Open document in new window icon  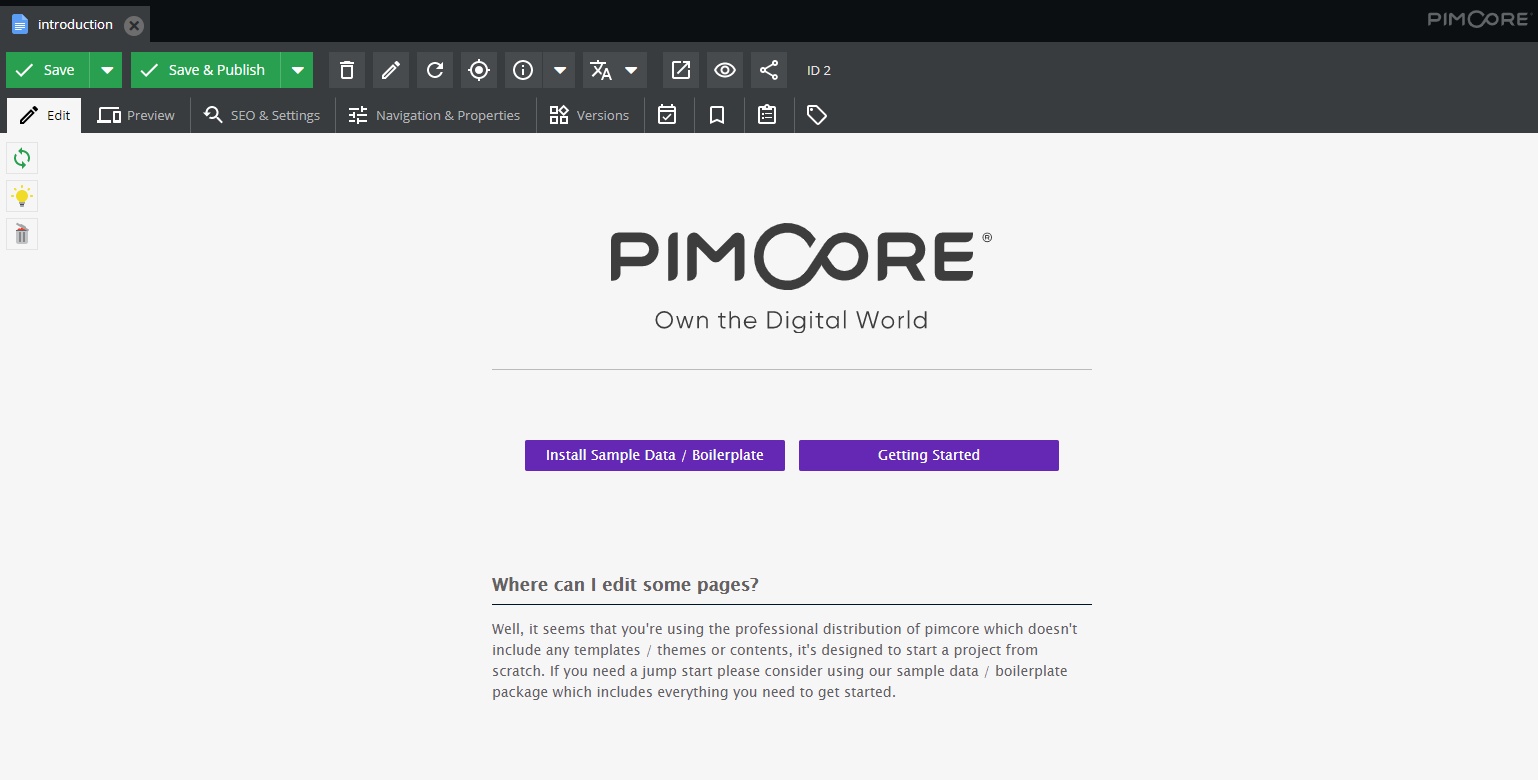[681, 70]
